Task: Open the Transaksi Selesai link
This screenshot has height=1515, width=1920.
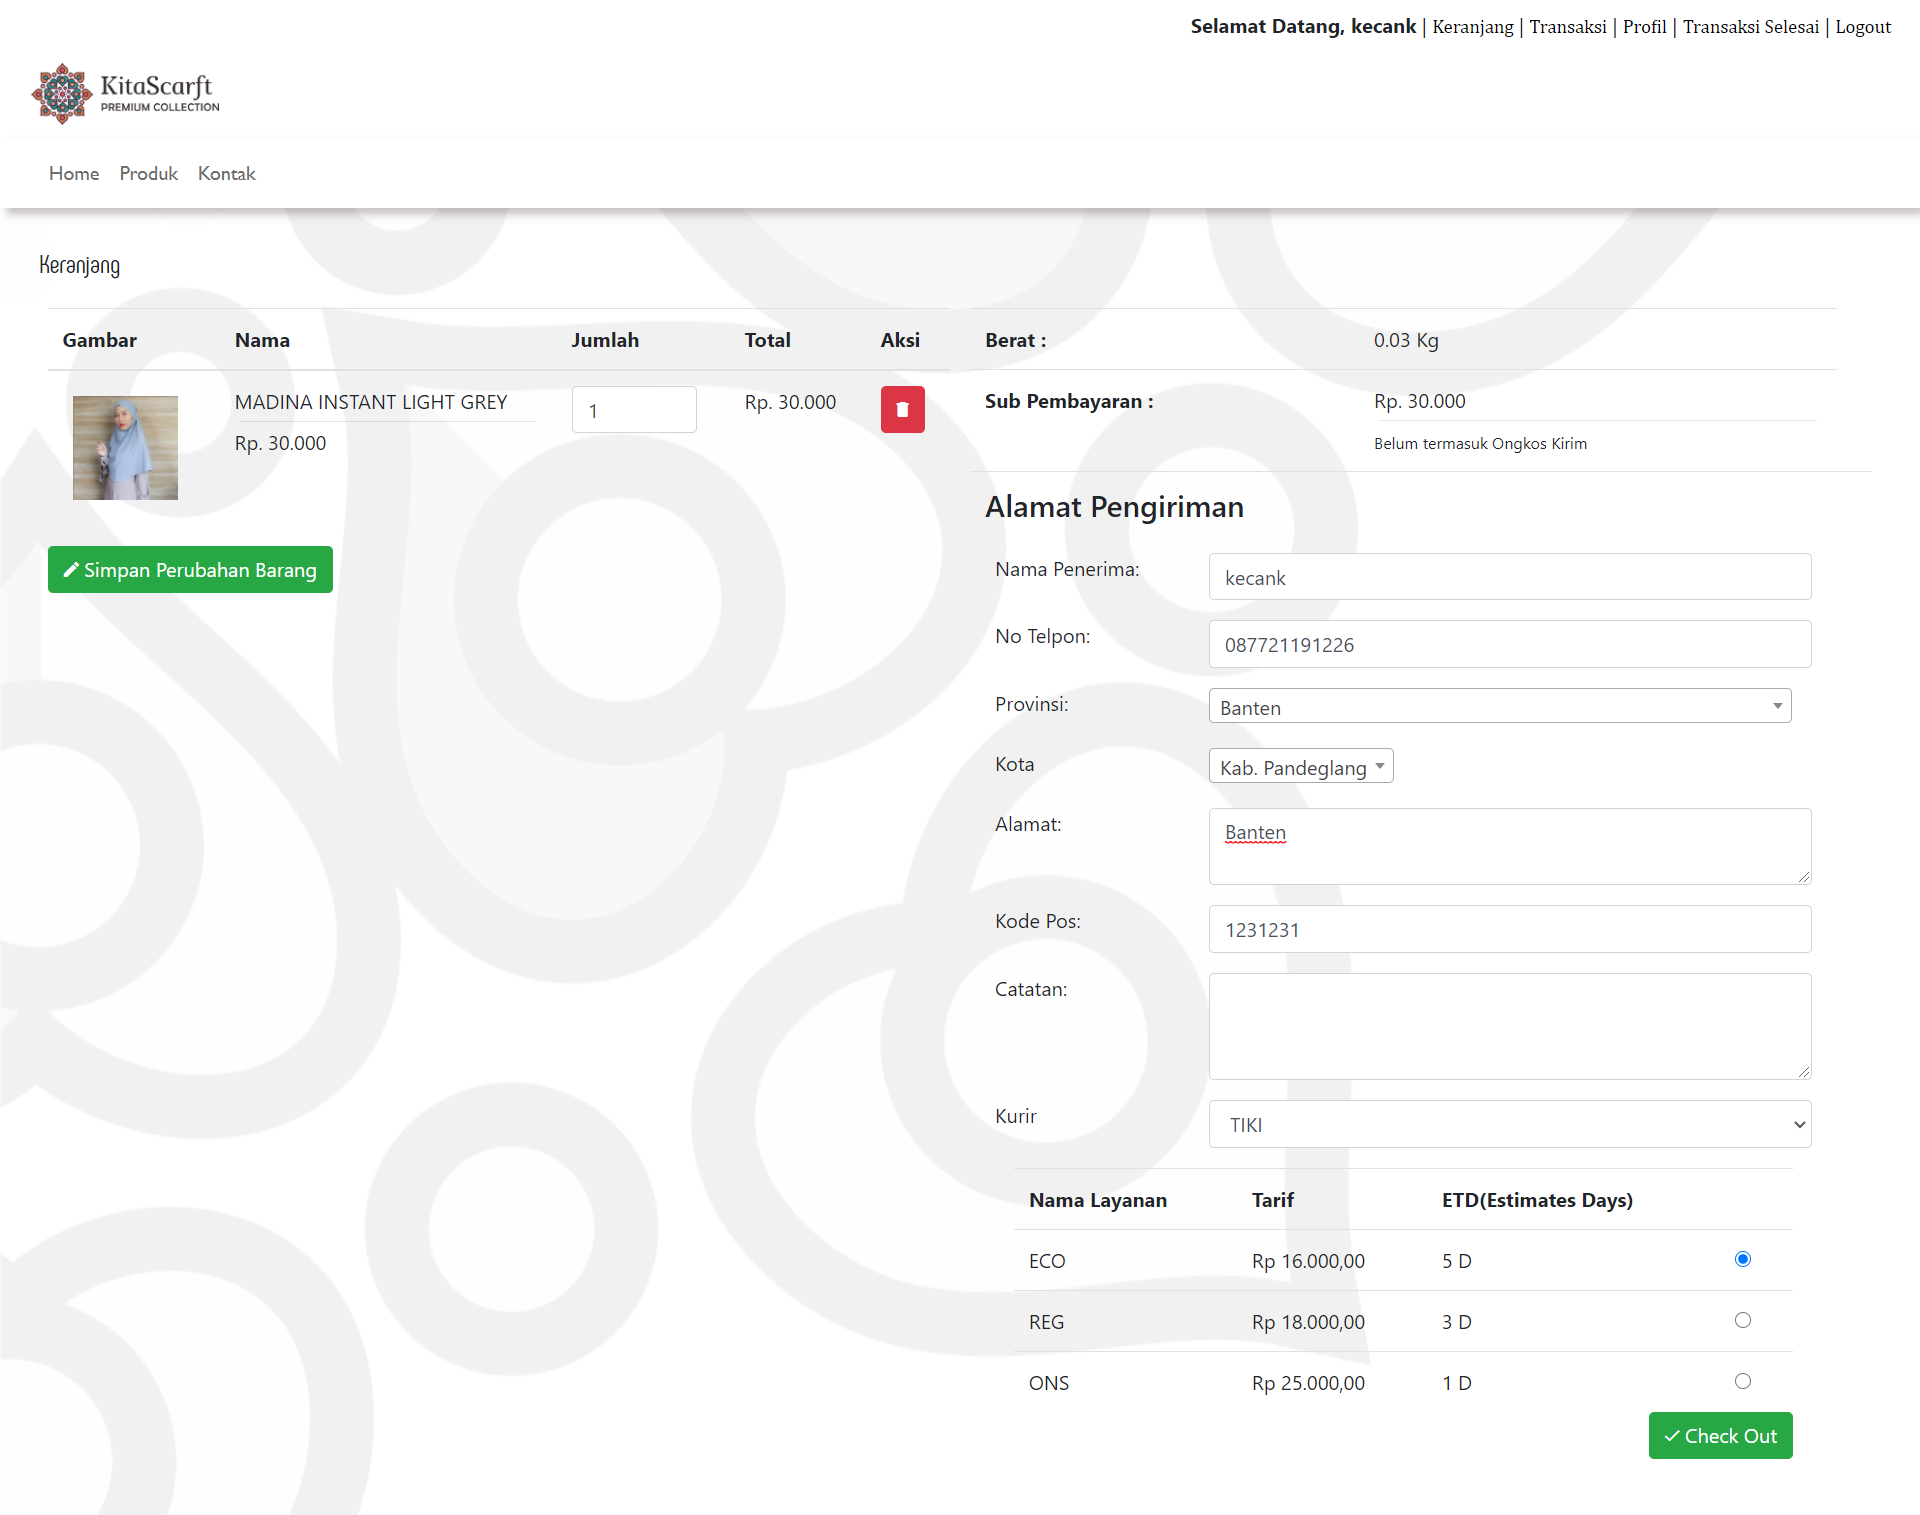Action: [1750, 27]
